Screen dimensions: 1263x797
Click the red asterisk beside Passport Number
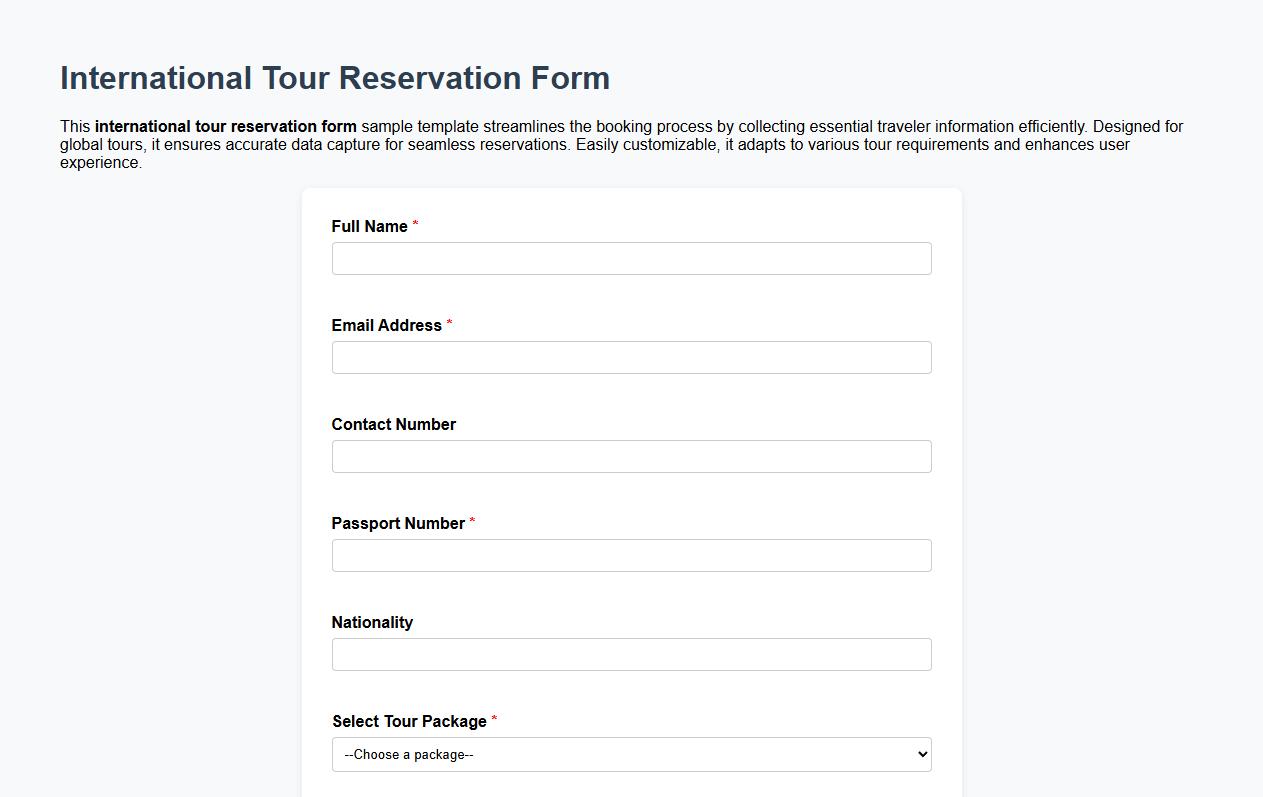point(472,521)
